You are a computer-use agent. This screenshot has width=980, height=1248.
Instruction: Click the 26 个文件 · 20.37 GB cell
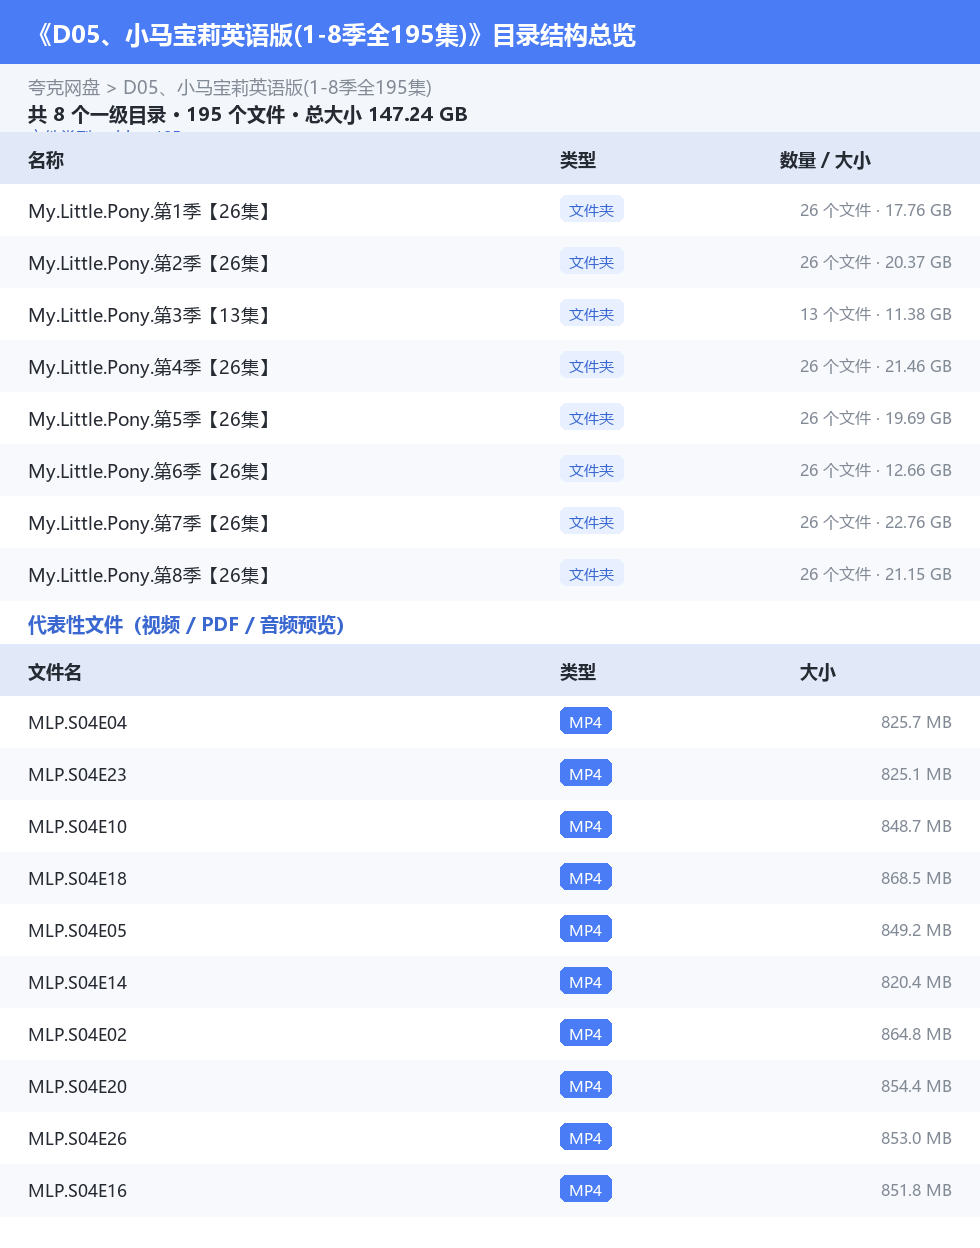tap(876, 262)
